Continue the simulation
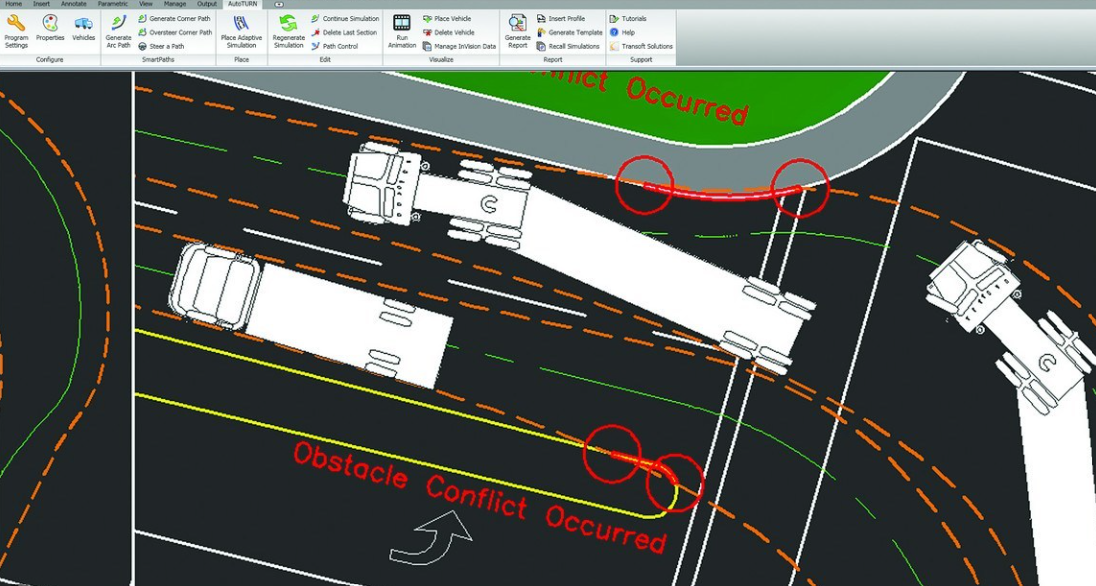1096x586 pixels. [x=348, y=18]
